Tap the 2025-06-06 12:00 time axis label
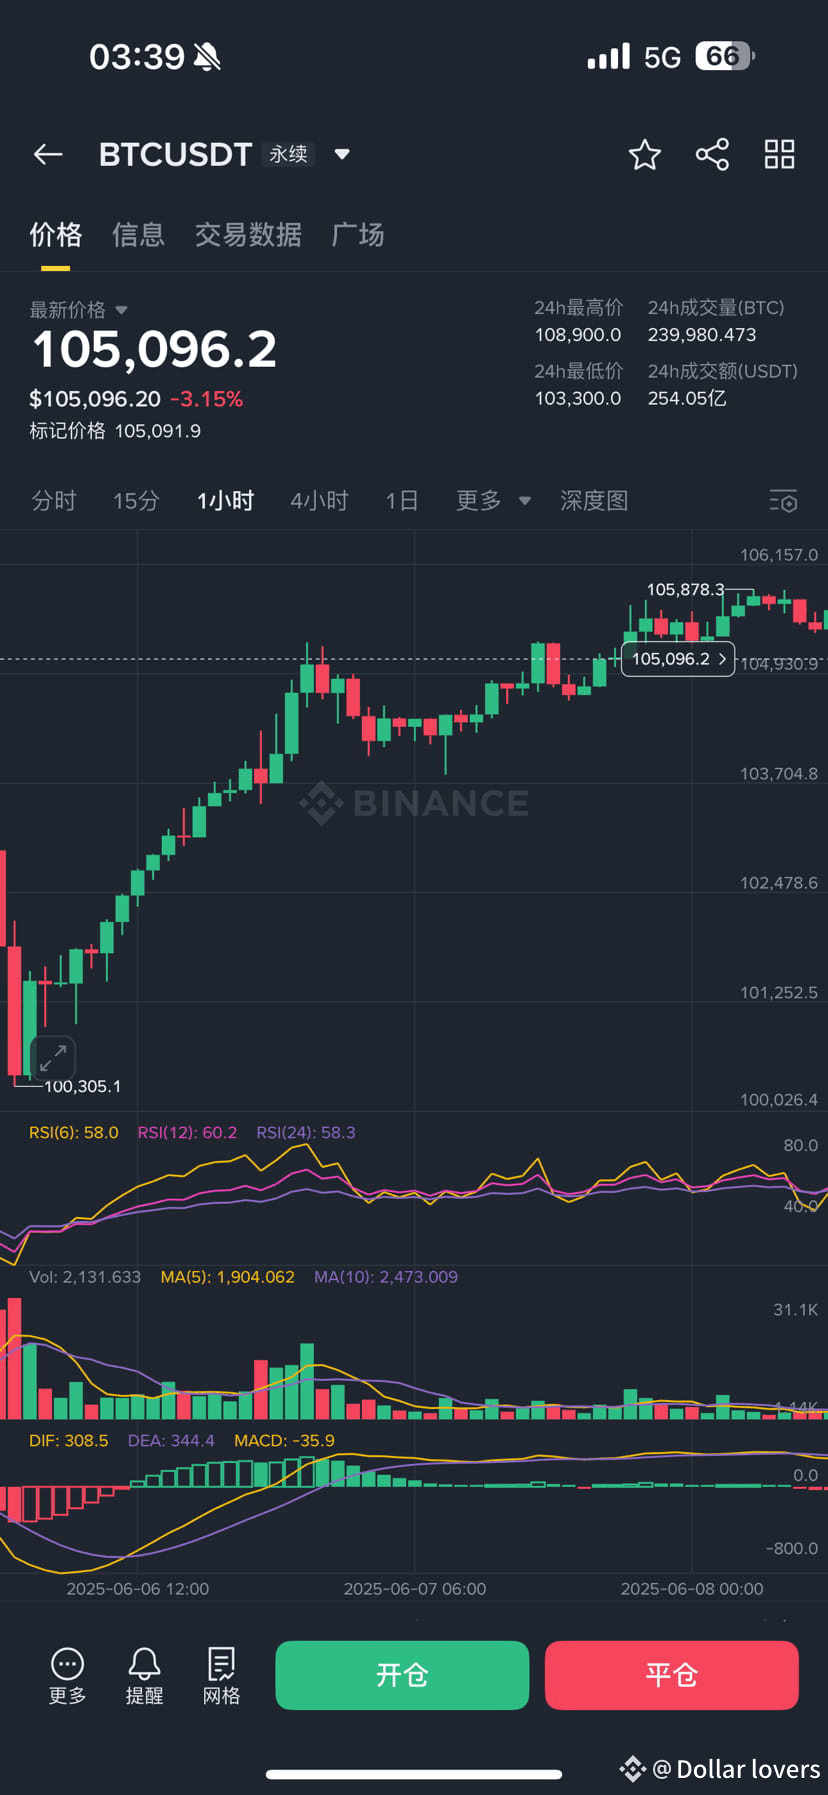Screen dimensions: 828x1795 (x=138, y=1589)
